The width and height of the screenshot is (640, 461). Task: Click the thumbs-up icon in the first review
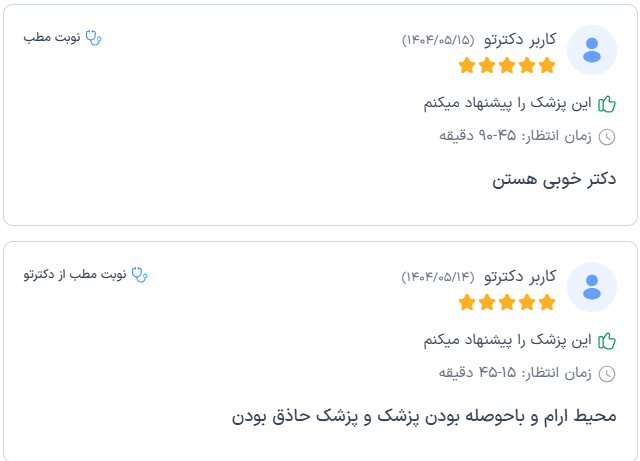click(606, 104)
